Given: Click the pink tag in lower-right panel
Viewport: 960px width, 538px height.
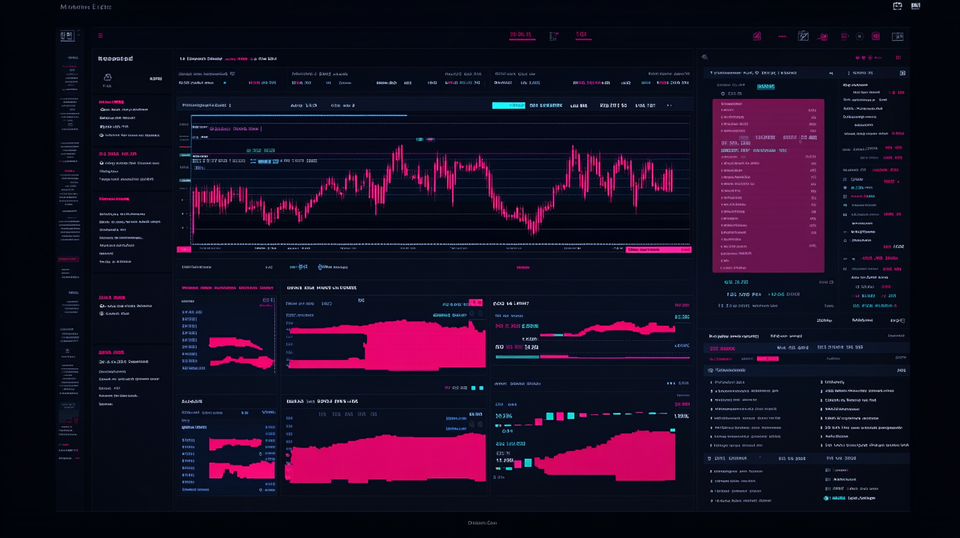Looking at the screenshot, I should [767, 358].
